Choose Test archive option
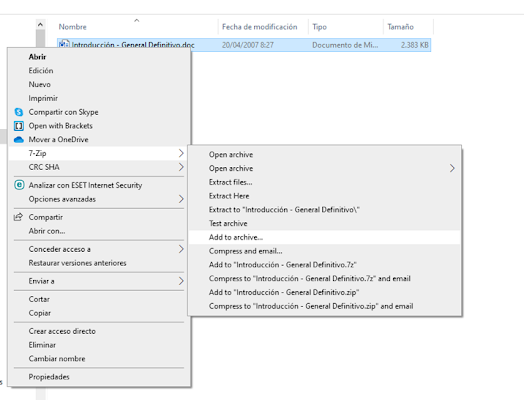The image size is (524, 400). tap(324, 223)
